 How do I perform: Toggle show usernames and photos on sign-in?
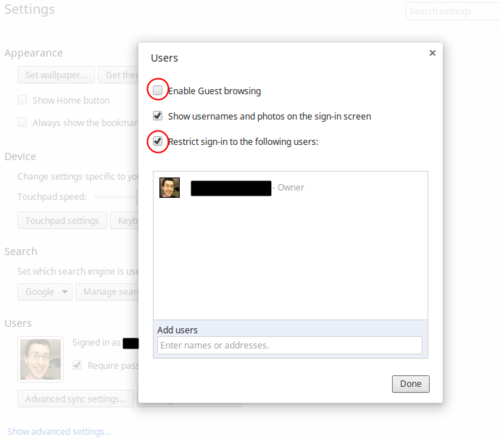(x=157, y=116)
